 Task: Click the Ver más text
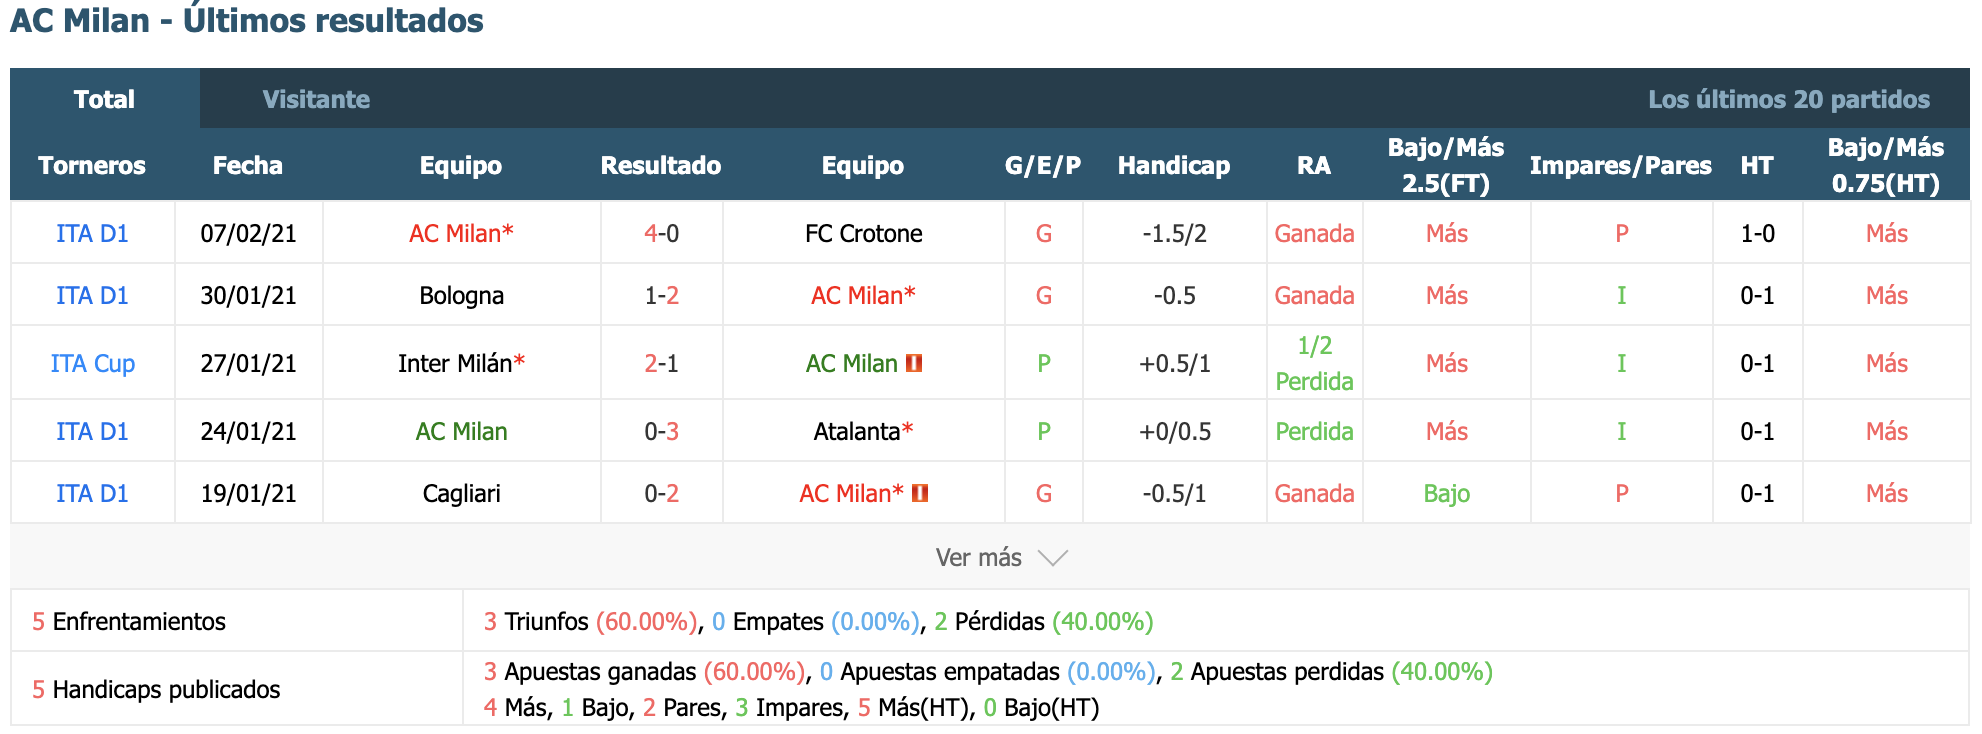[978, 558]
